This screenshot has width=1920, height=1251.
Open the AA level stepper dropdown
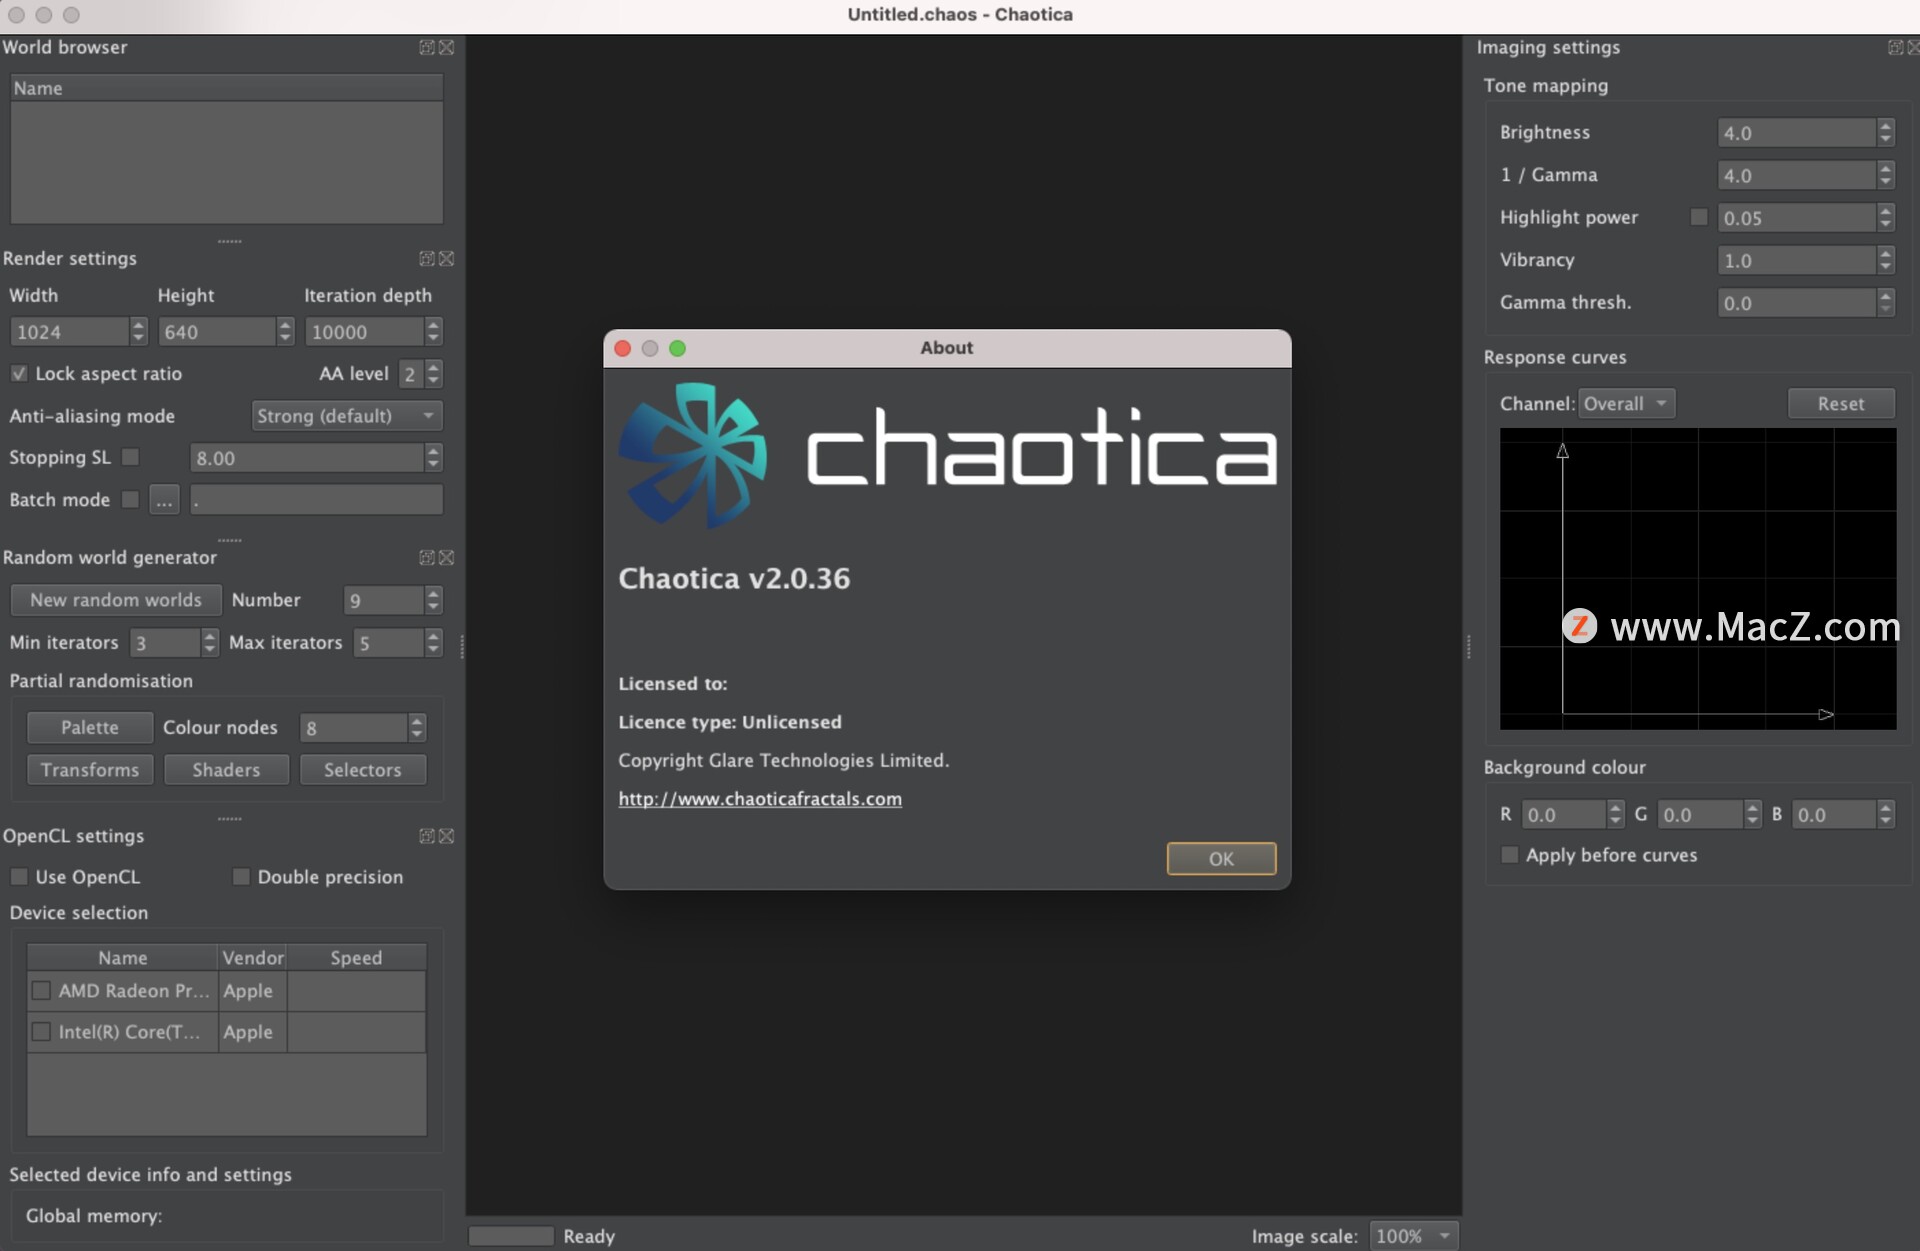(x=438, y=374)
